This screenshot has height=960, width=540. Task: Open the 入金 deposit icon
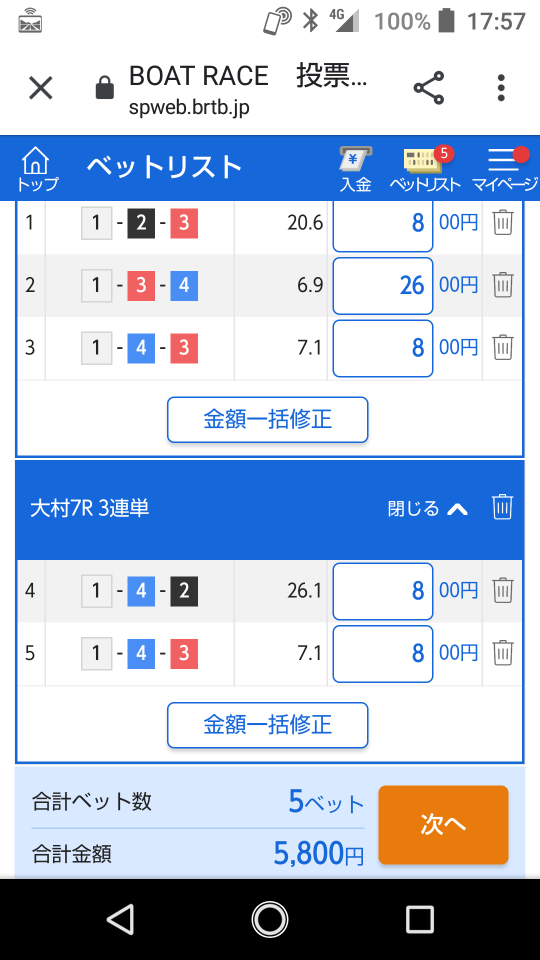point(356,169)
